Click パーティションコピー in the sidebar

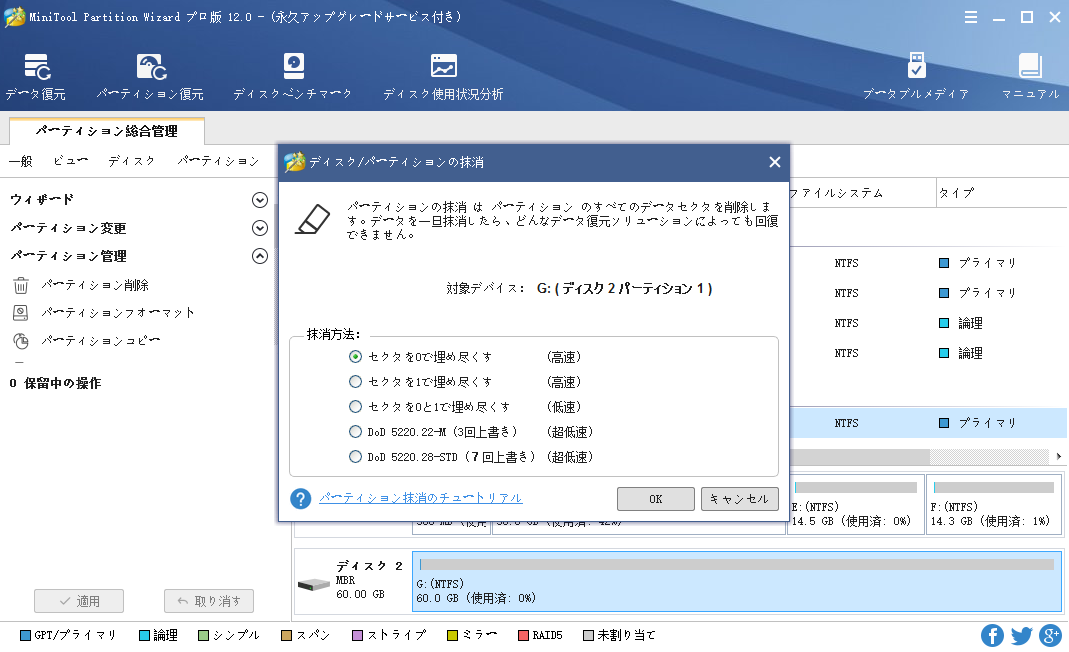(x=101, y=341)
